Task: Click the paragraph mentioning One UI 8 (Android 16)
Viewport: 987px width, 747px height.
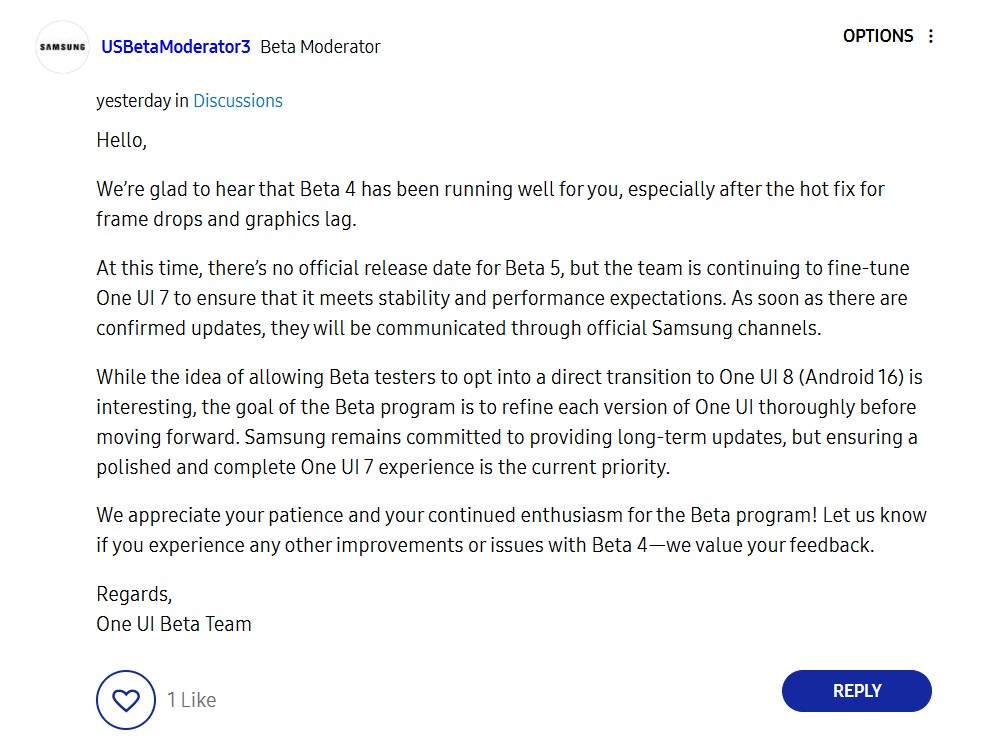Action: 509,422
